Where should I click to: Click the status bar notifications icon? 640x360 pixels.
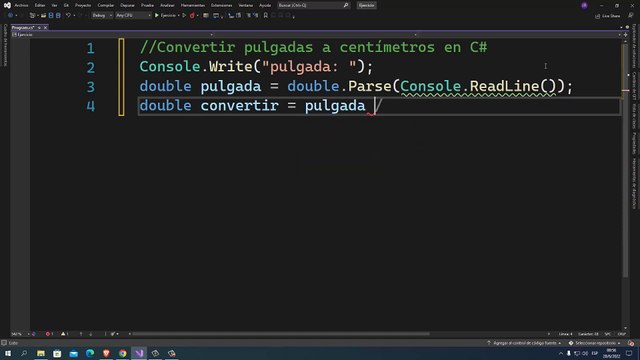coord(631,343)
